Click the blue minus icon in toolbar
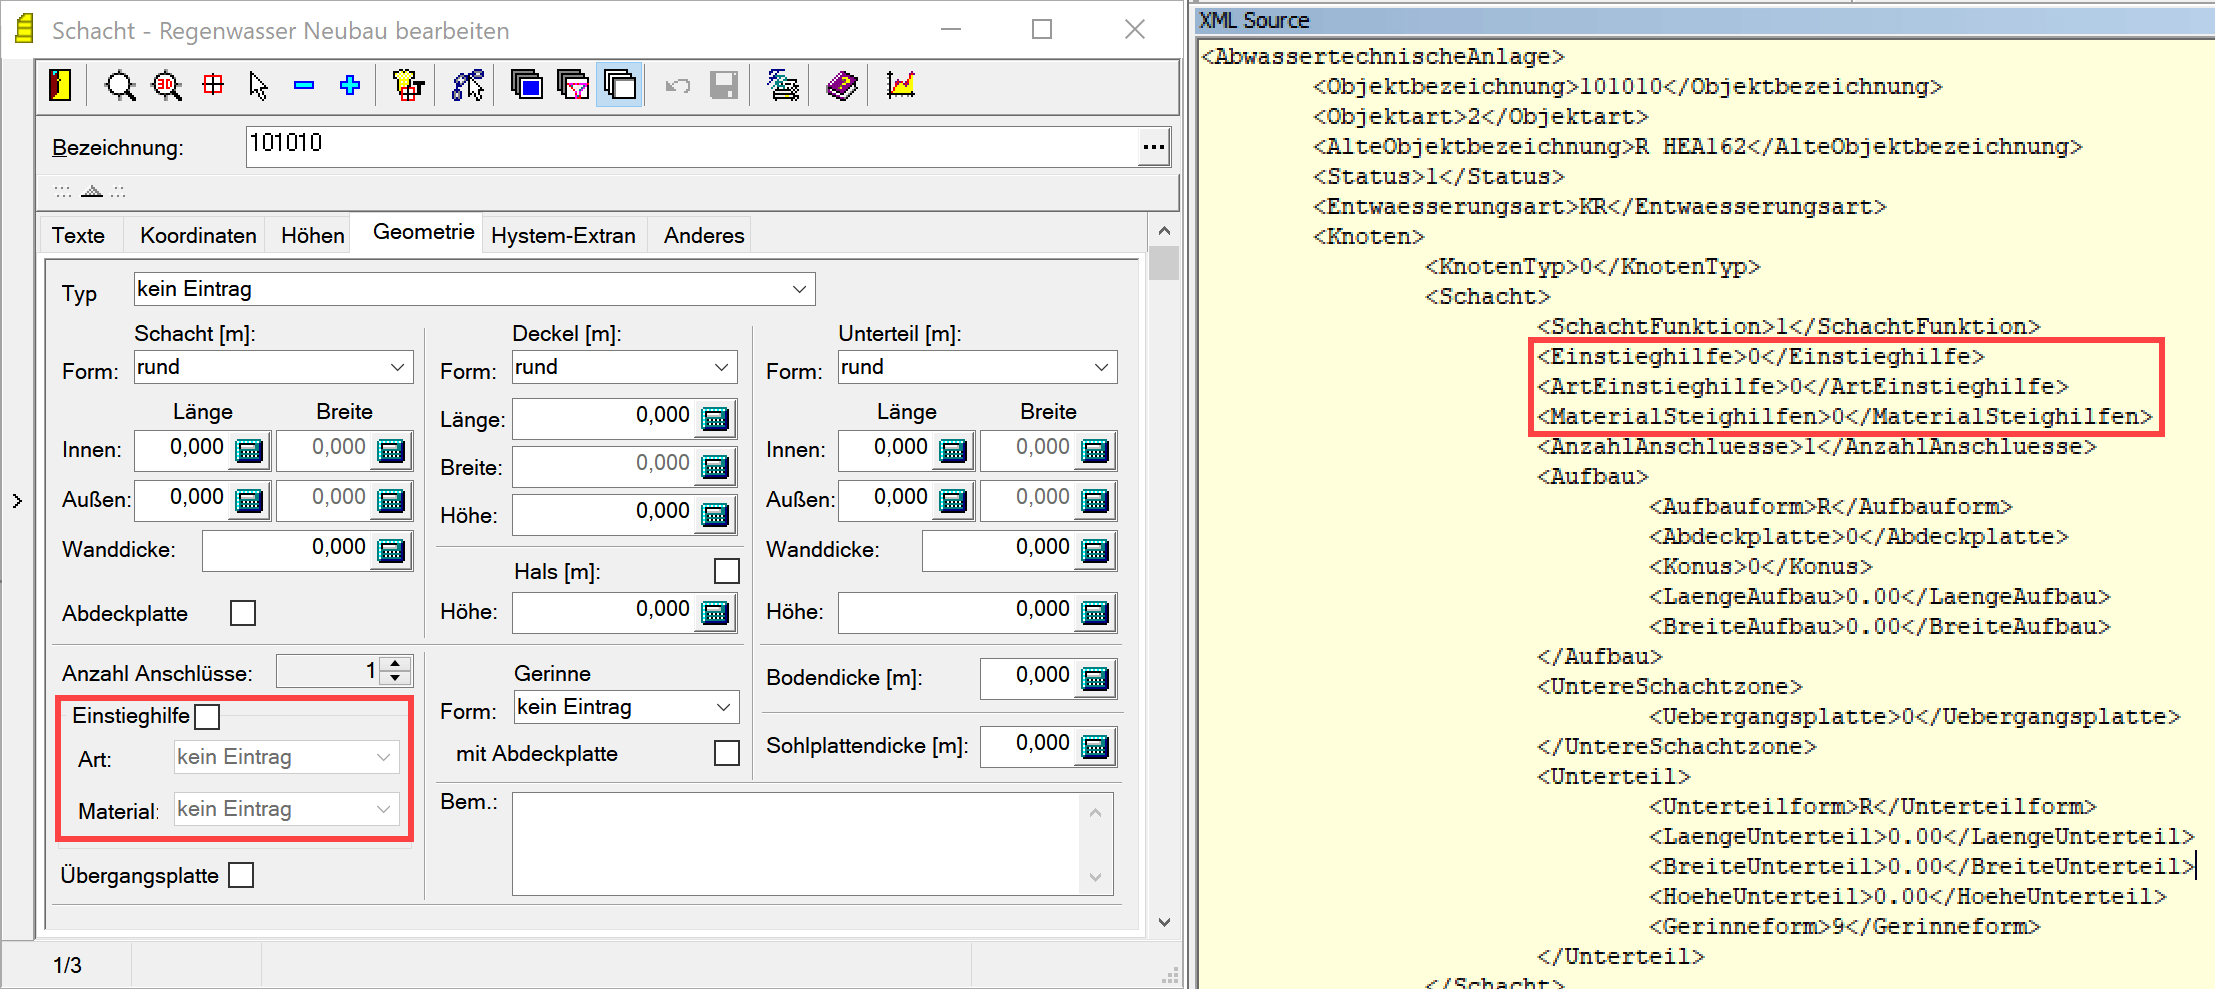 tap(304, 86)
